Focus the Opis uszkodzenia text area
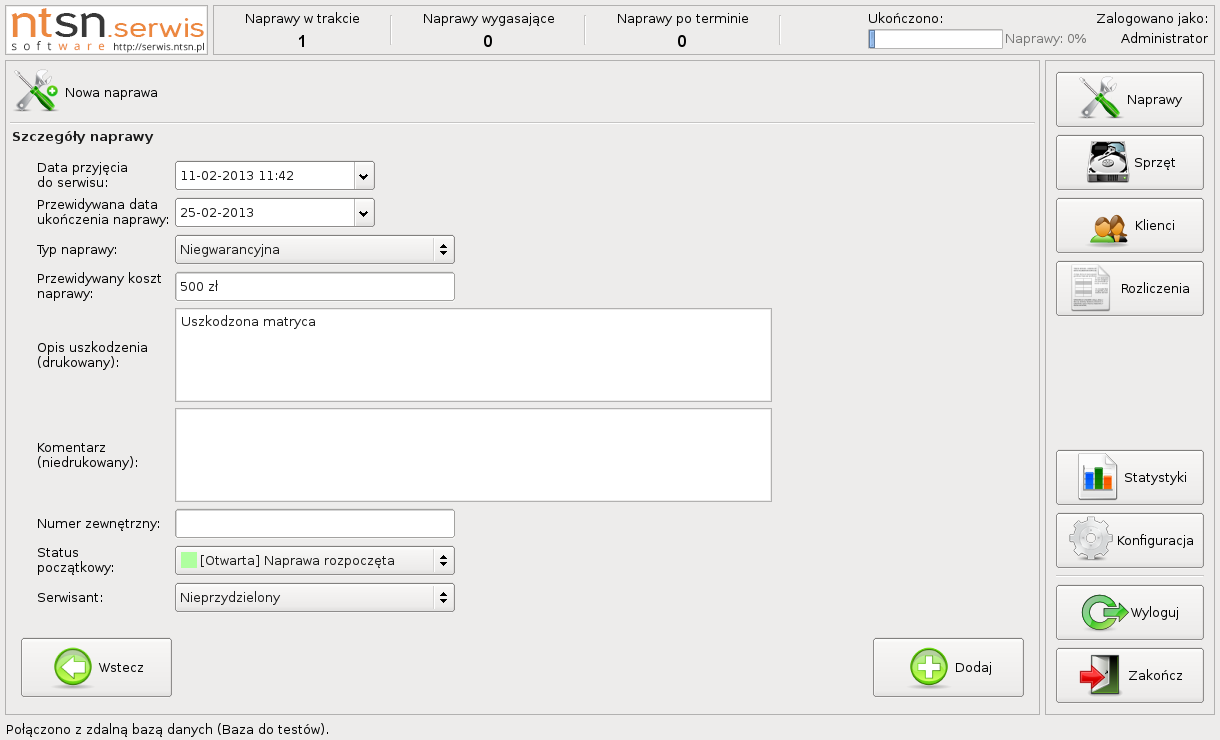The image size is (1220, 740). click(472, 355)
